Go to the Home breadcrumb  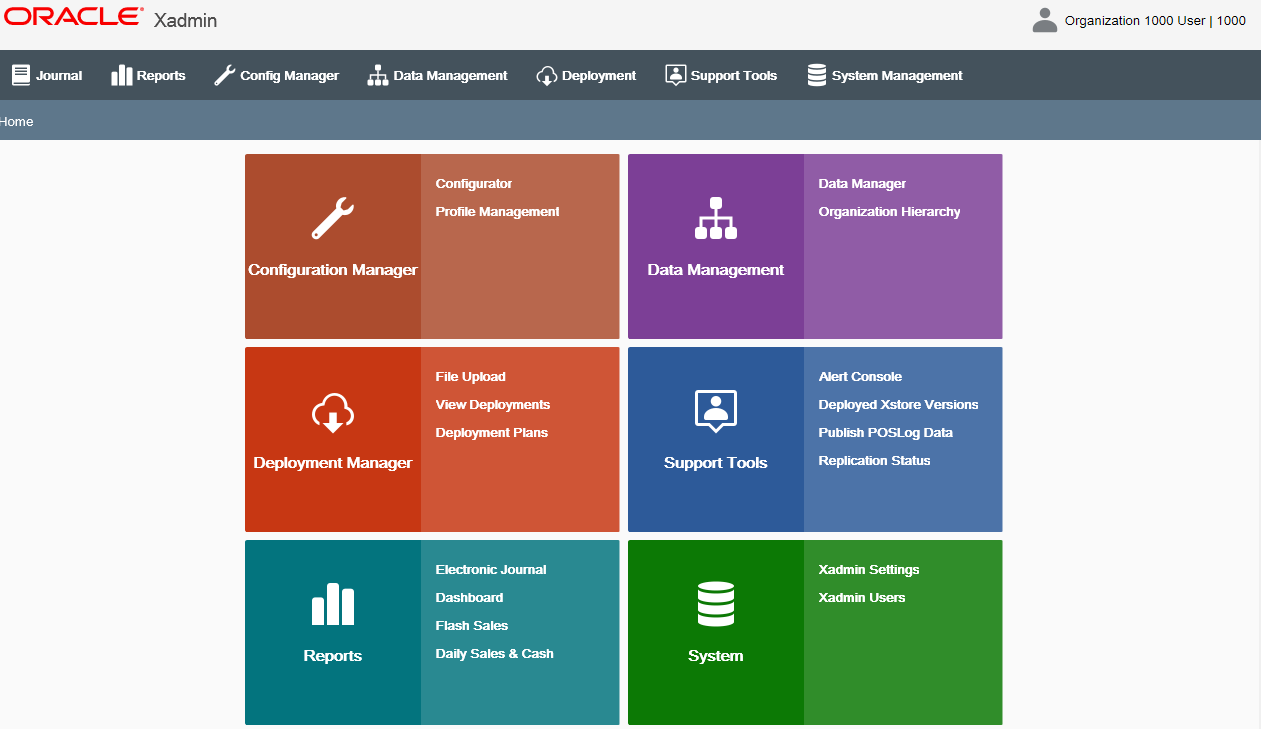(x=17, y=121)
